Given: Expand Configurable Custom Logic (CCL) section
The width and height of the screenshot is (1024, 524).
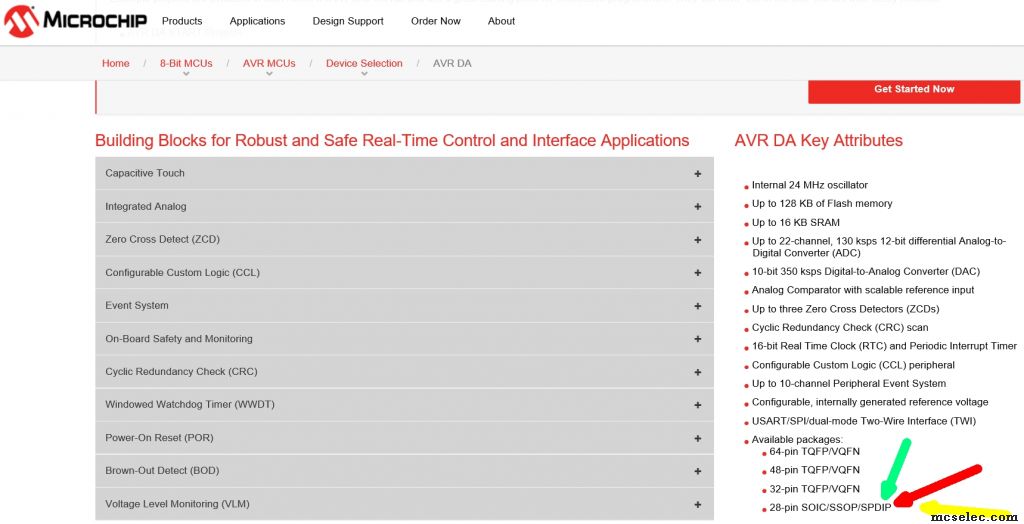Looking at the screenshot, I should 404,272.
